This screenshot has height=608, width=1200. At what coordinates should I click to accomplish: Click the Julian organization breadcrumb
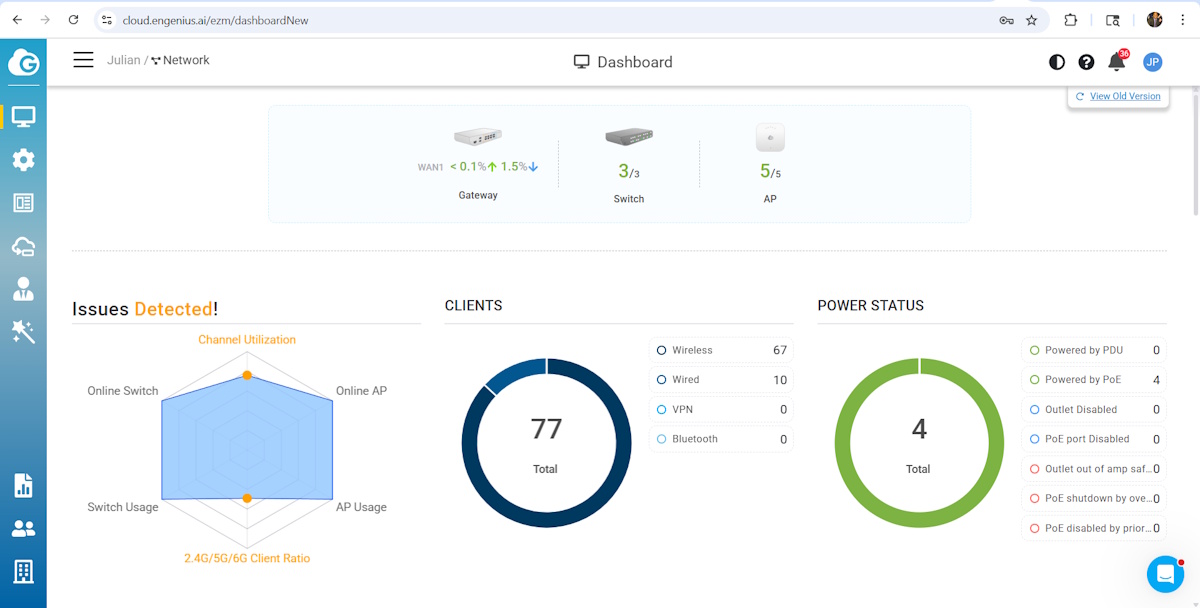tap(124, 60)
